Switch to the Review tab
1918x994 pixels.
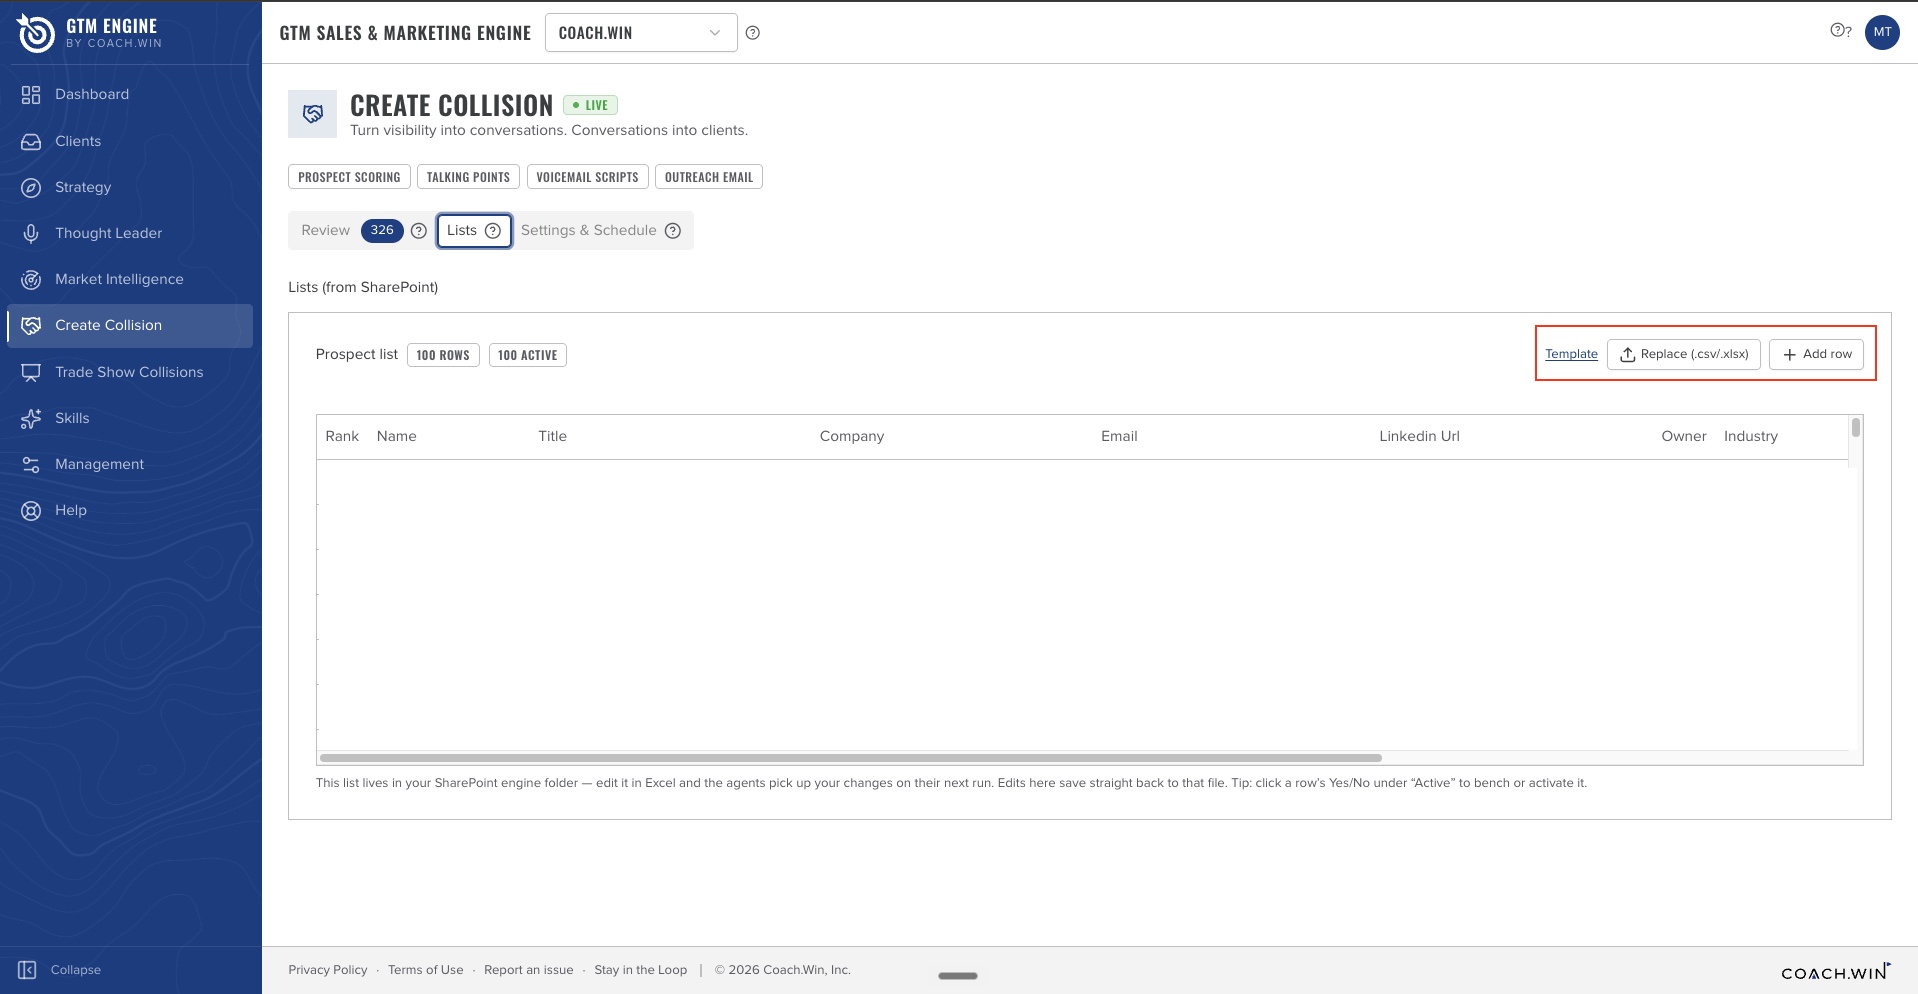pyautogui.click(x=326, y=231)
